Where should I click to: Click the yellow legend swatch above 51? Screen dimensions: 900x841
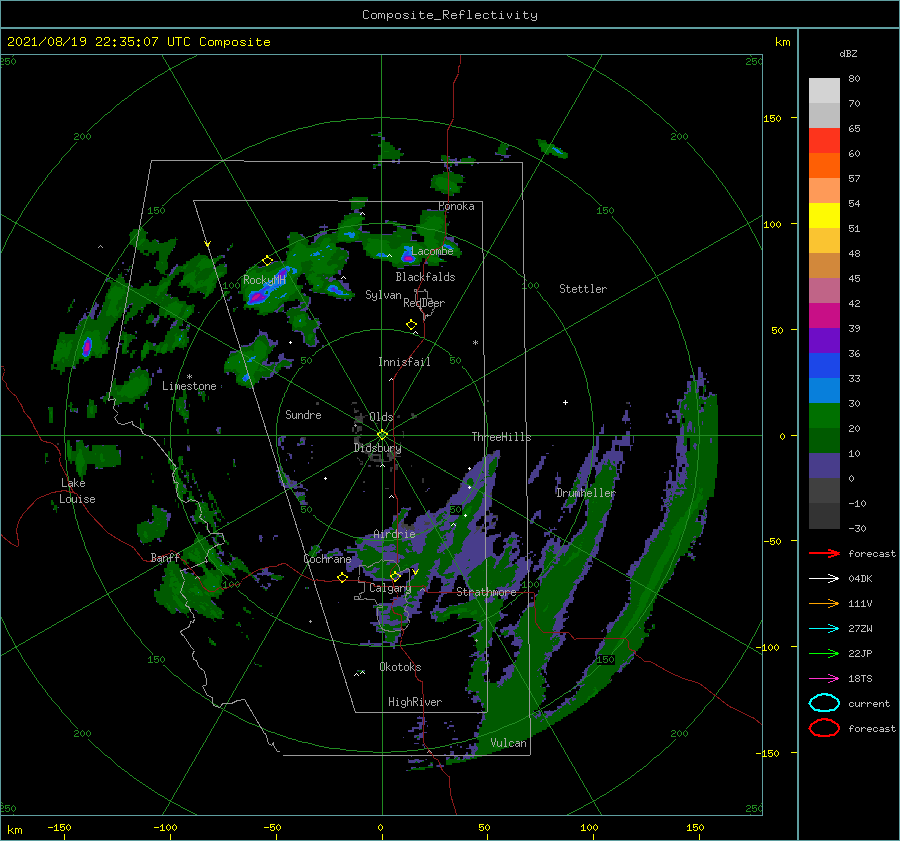824,215
